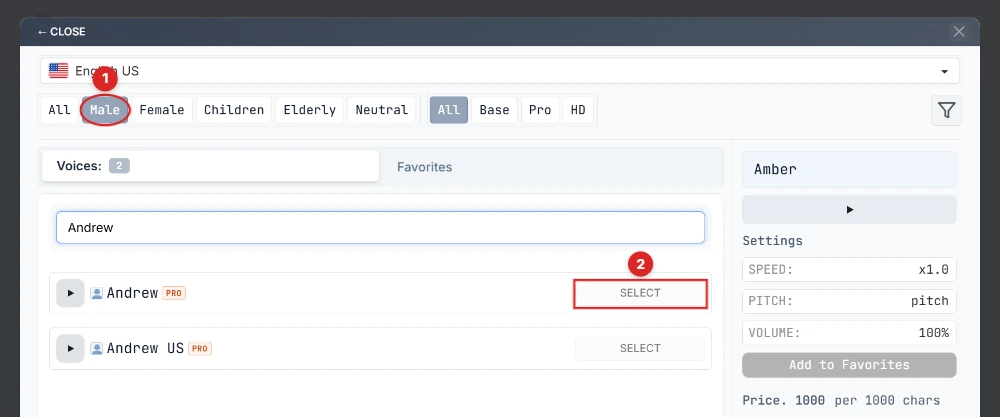The height and width of the screenshot is (417, 1000).
Task: Play the Andrew voice preview
Action: click(71, 293)
